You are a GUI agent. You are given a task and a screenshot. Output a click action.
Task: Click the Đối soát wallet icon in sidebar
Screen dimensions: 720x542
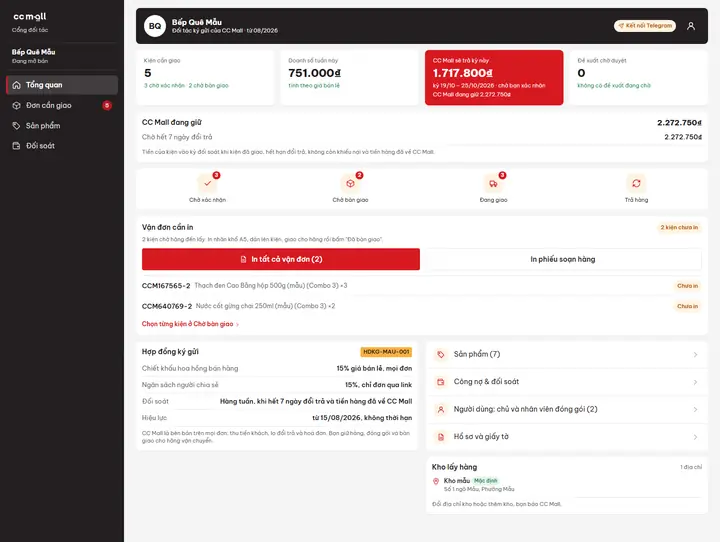[x=17, y=146]
